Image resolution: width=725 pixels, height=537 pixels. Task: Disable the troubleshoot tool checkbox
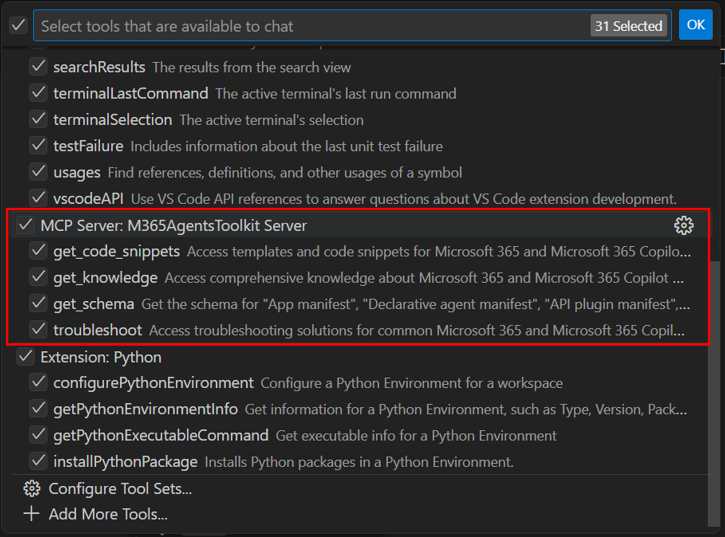(x=38, y=330)
